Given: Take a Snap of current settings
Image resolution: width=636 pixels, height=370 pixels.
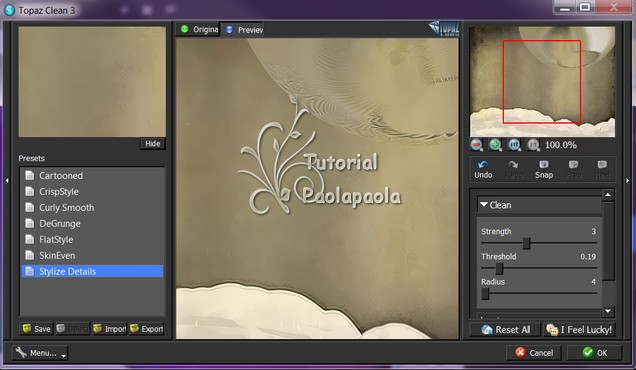Looking at the screenshot, I should 544,170.
